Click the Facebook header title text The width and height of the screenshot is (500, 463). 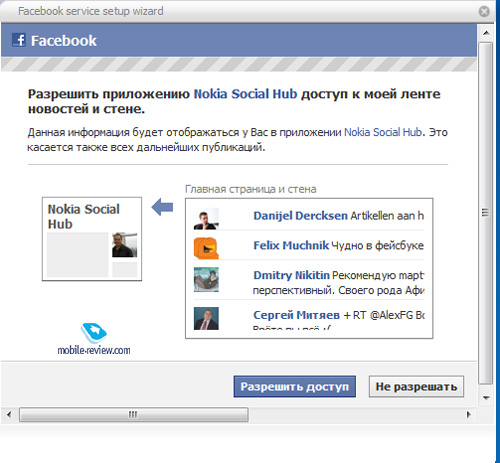tap(64, 41)
